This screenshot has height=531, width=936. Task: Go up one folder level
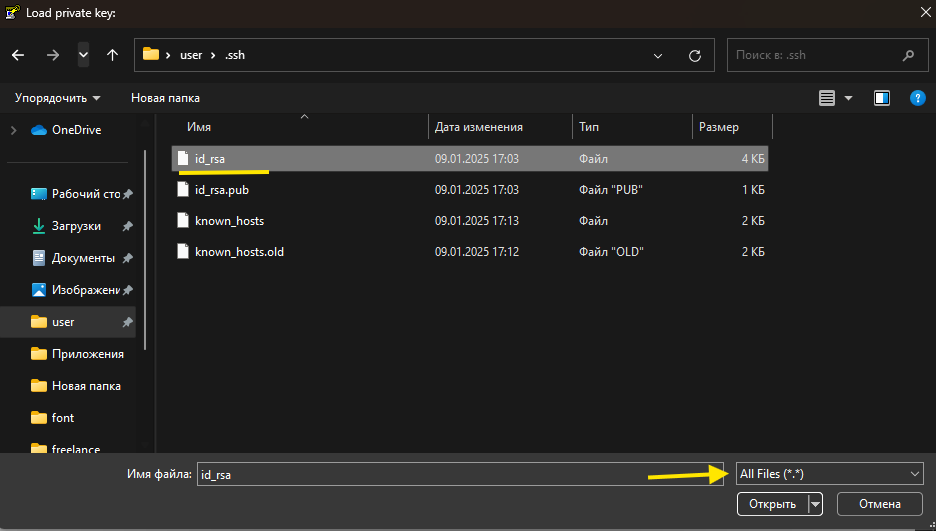point(112,55)
